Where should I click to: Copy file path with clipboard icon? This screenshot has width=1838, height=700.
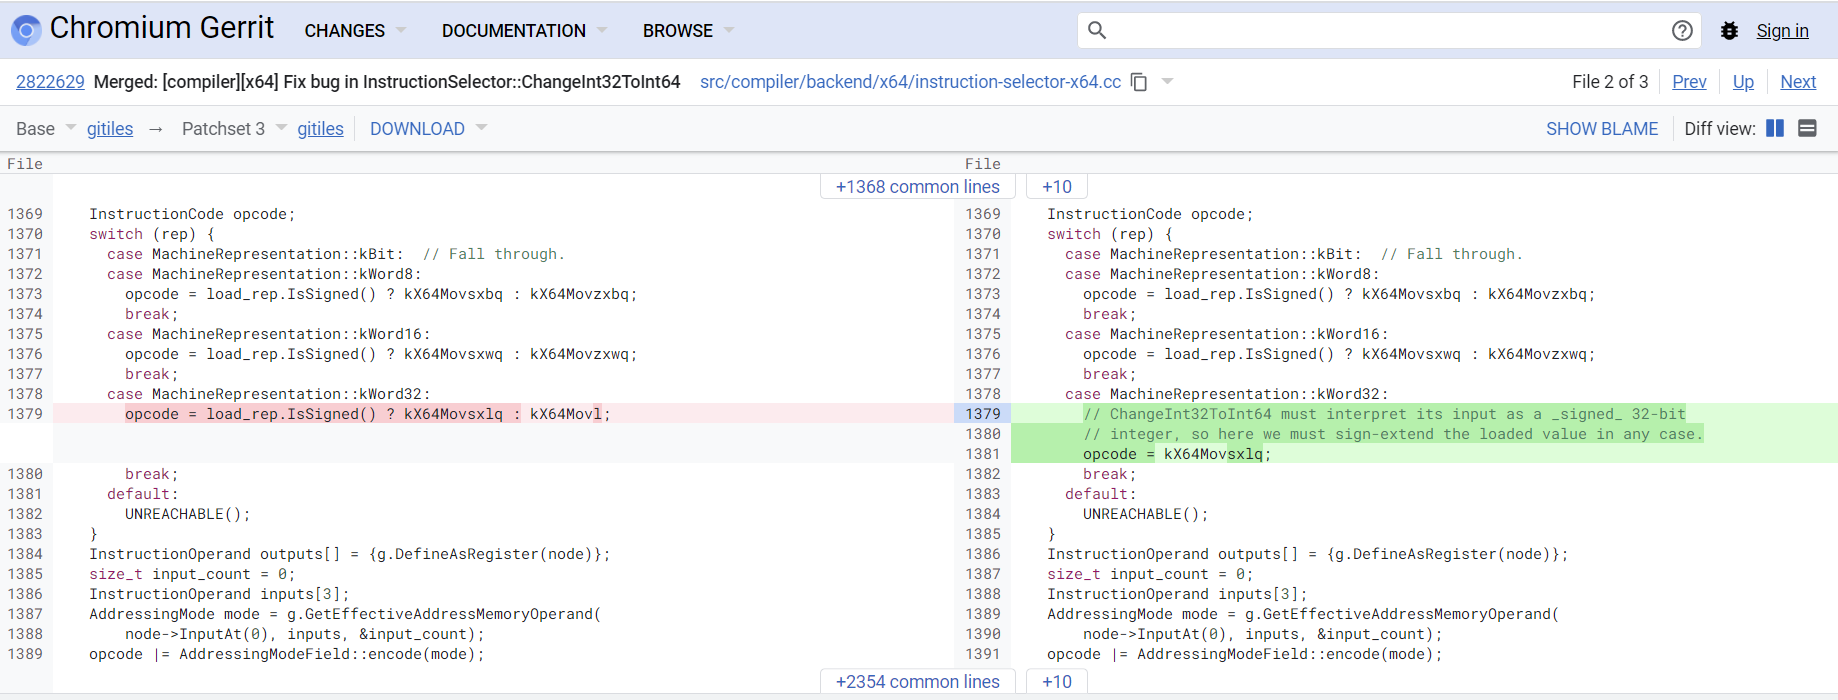[x=1139, y=82]
